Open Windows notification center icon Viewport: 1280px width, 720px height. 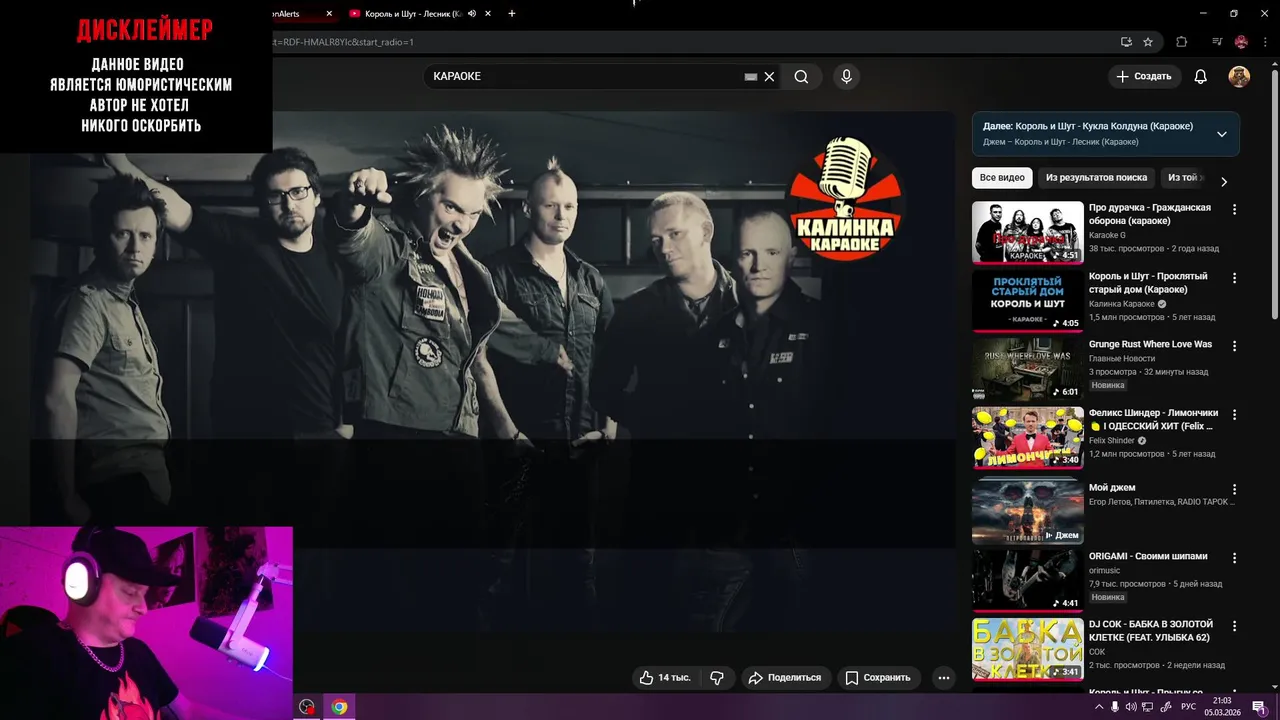1259,707
